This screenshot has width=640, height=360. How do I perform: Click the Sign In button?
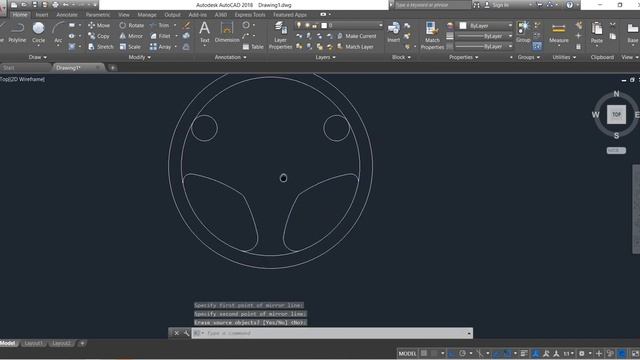point(497,5)
